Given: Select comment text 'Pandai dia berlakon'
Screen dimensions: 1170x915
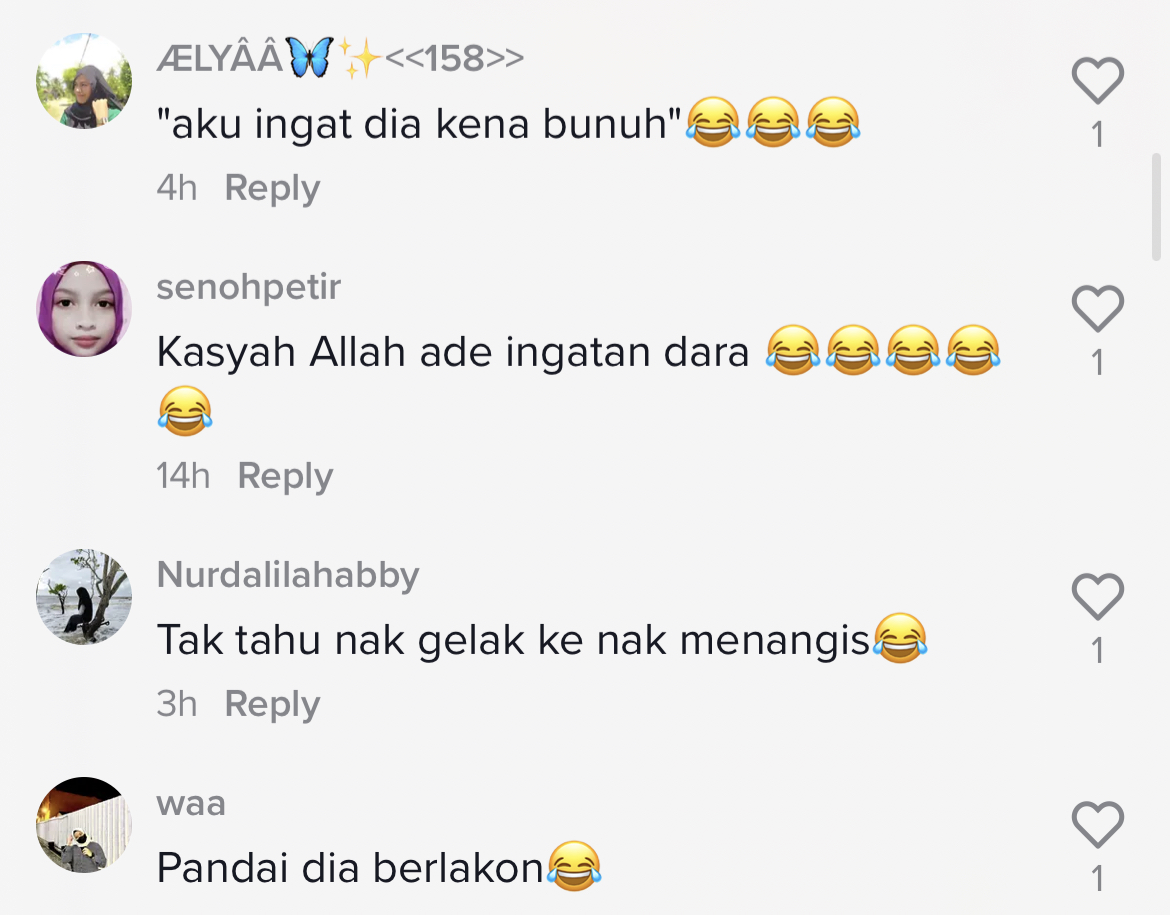Looking at the screenshot, I should 350,868.
